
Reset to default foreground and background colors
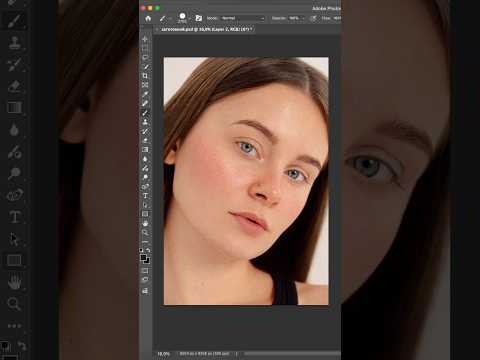click(141, 250)
